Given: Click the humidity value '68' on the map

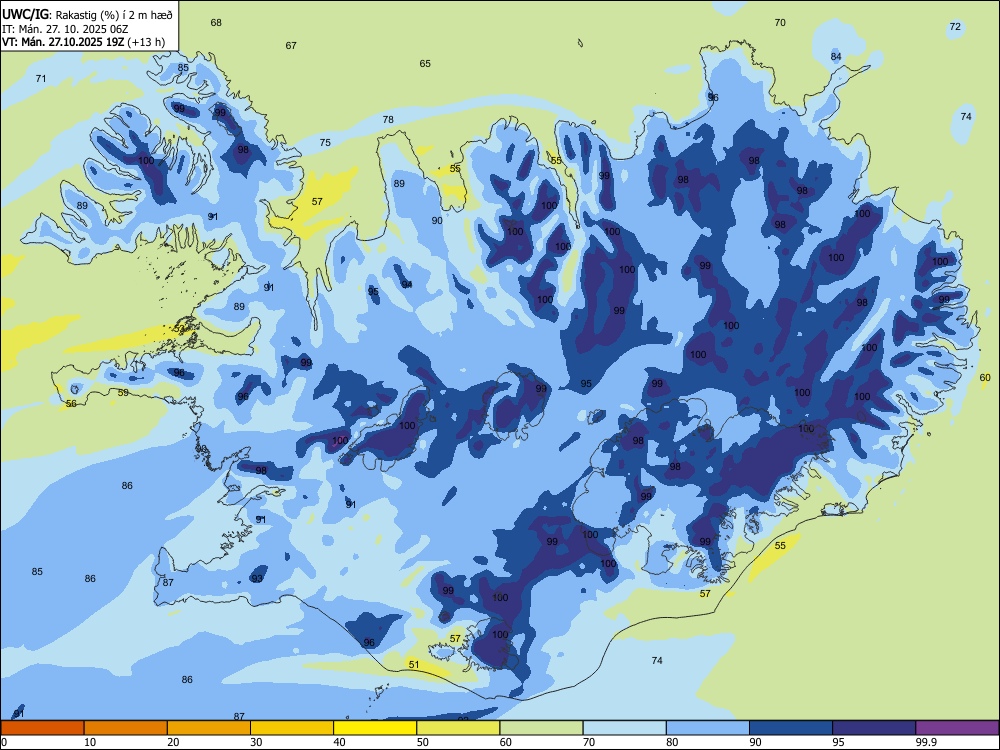Looking at the screenshot, I should (216, 22).
